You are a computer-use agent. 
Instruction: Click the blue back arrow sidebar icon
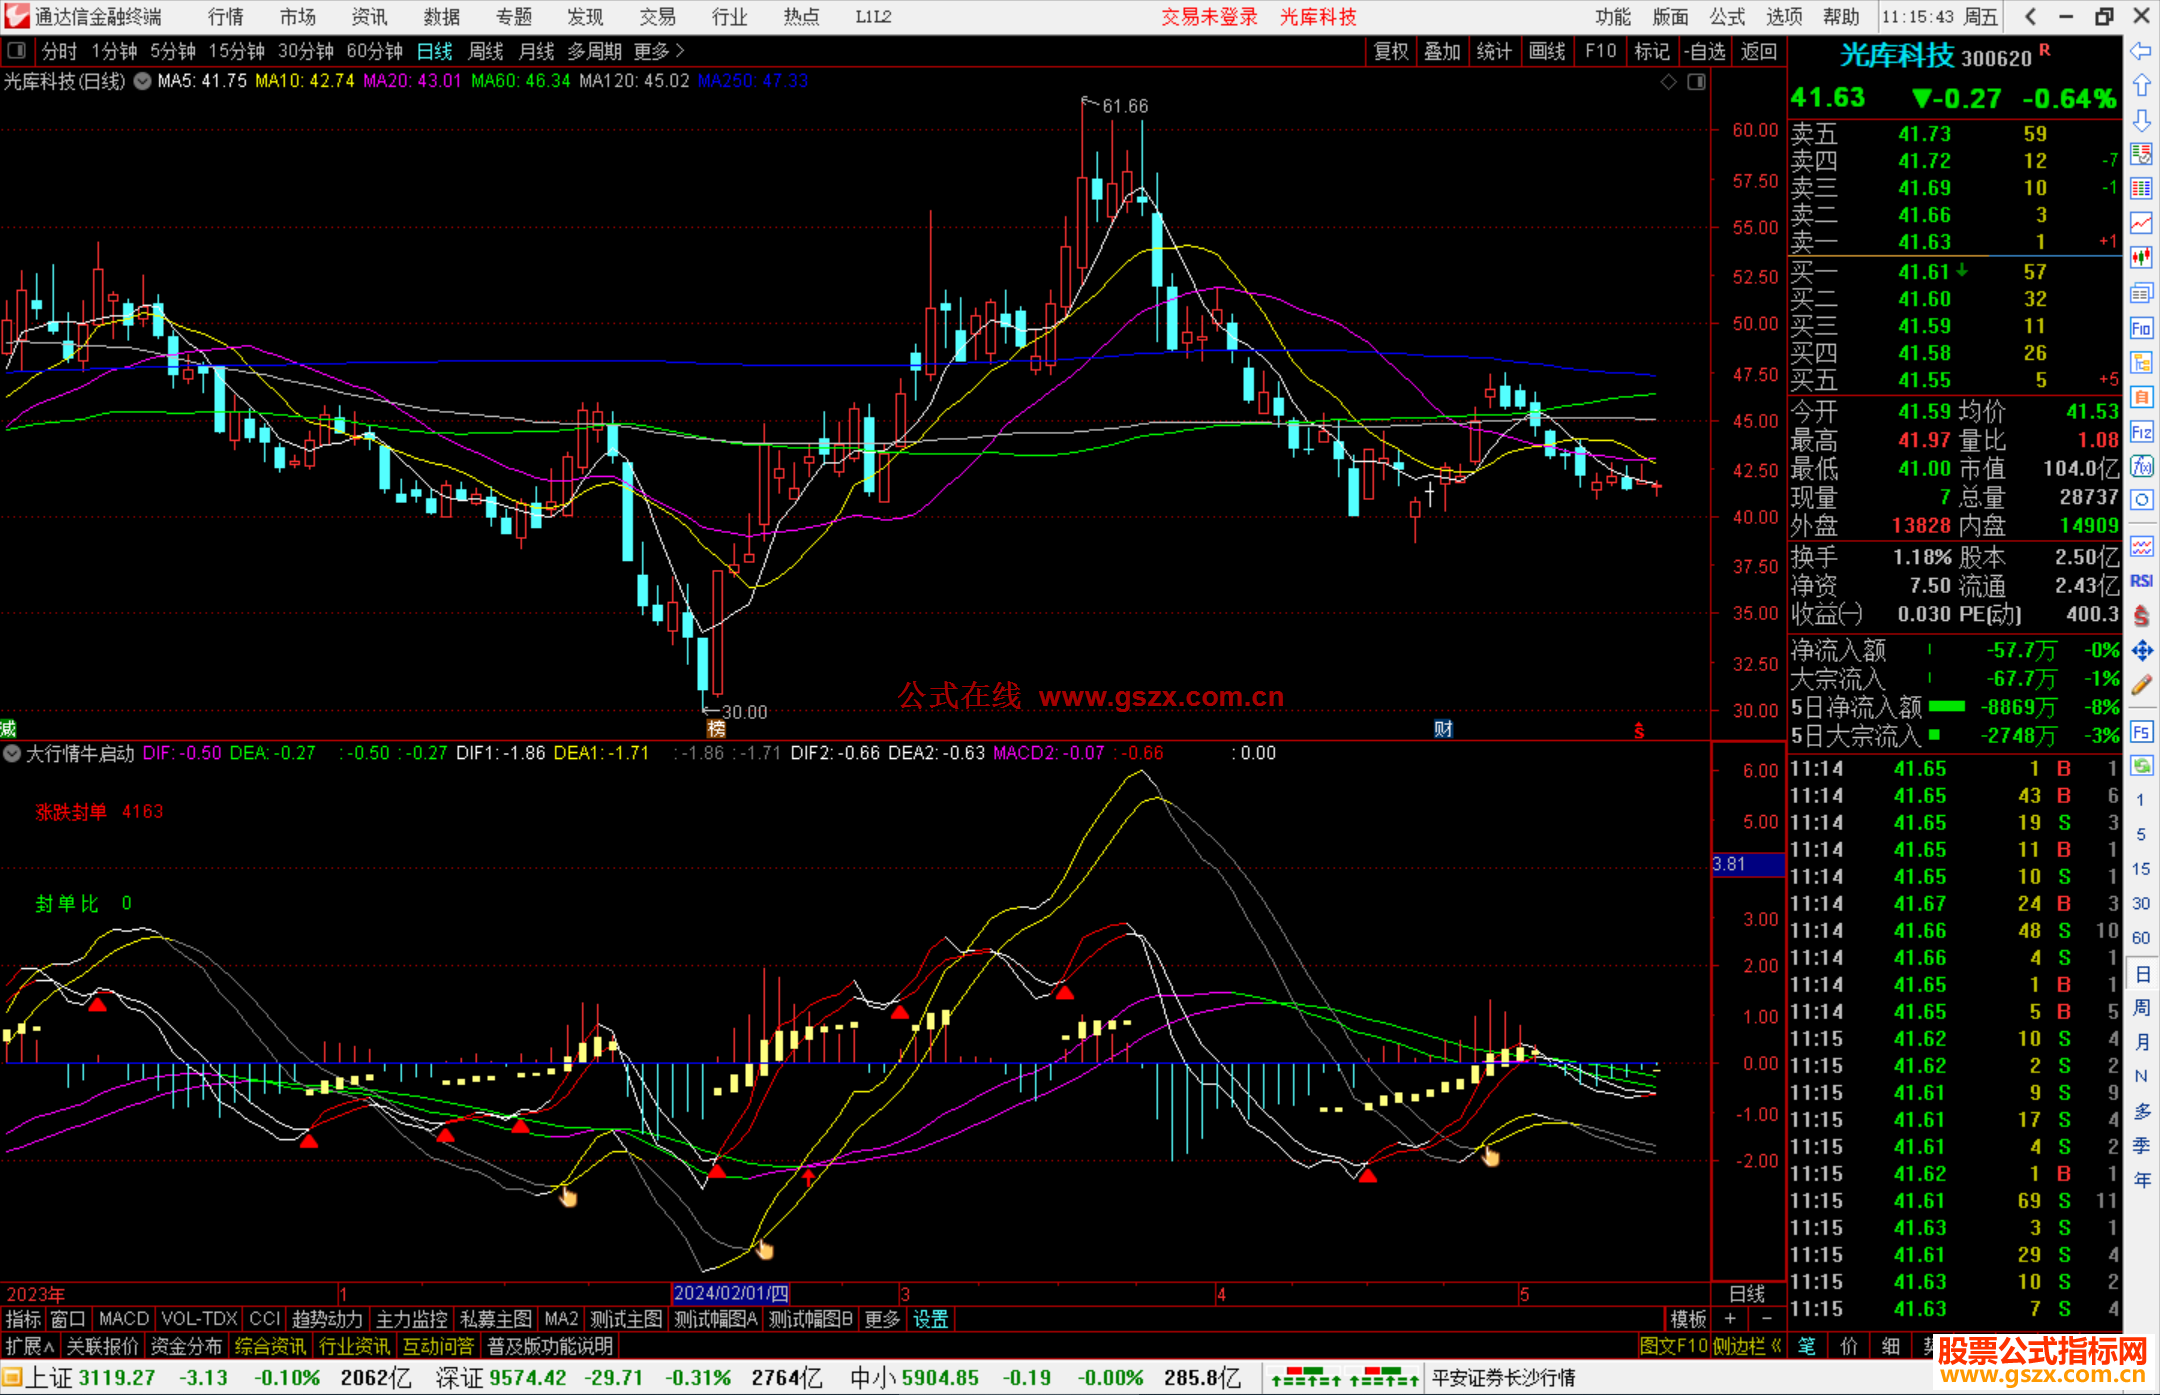point(2141,51)
